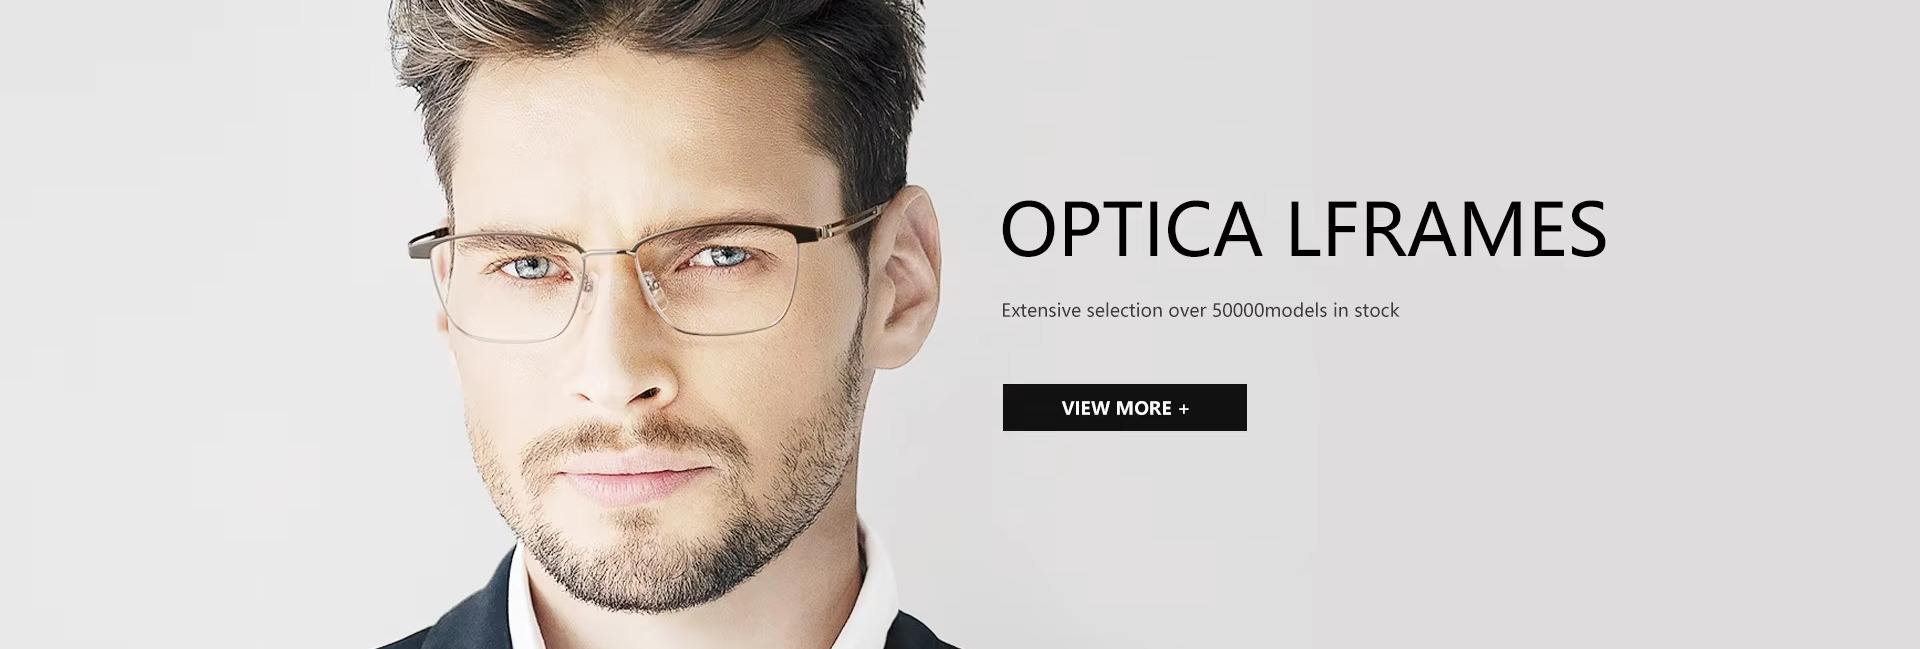The height and width of the screenshot is (649, 1920).
Task: Click the plus sign in VIEW MORE
Action: (1184, 408)
